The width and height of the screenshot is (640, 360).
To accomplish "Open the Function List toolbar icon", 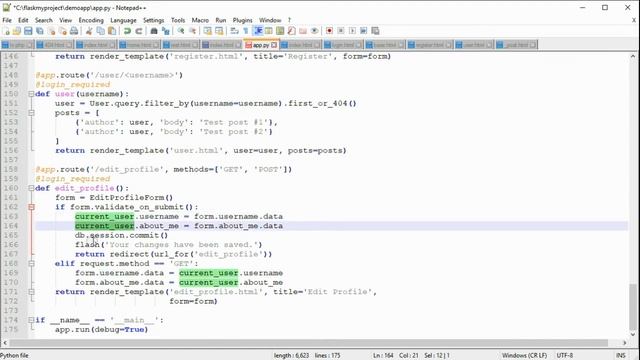I will pyautogui.click(x=291, y=31).
